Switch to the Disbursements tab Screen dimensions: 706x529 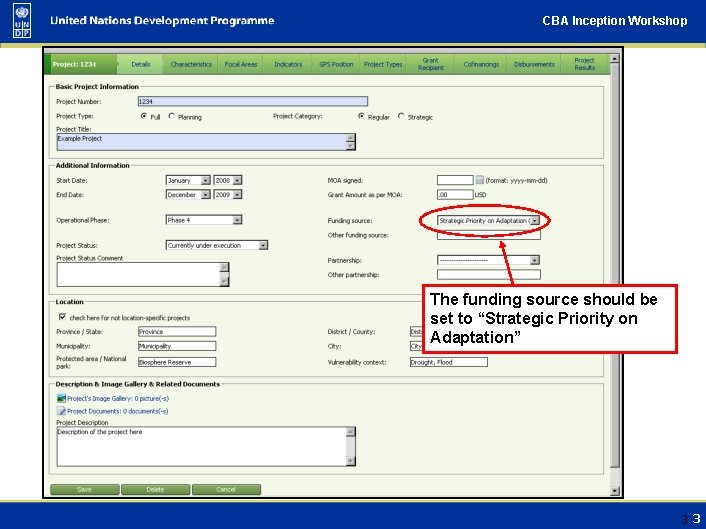pos(534,64)
